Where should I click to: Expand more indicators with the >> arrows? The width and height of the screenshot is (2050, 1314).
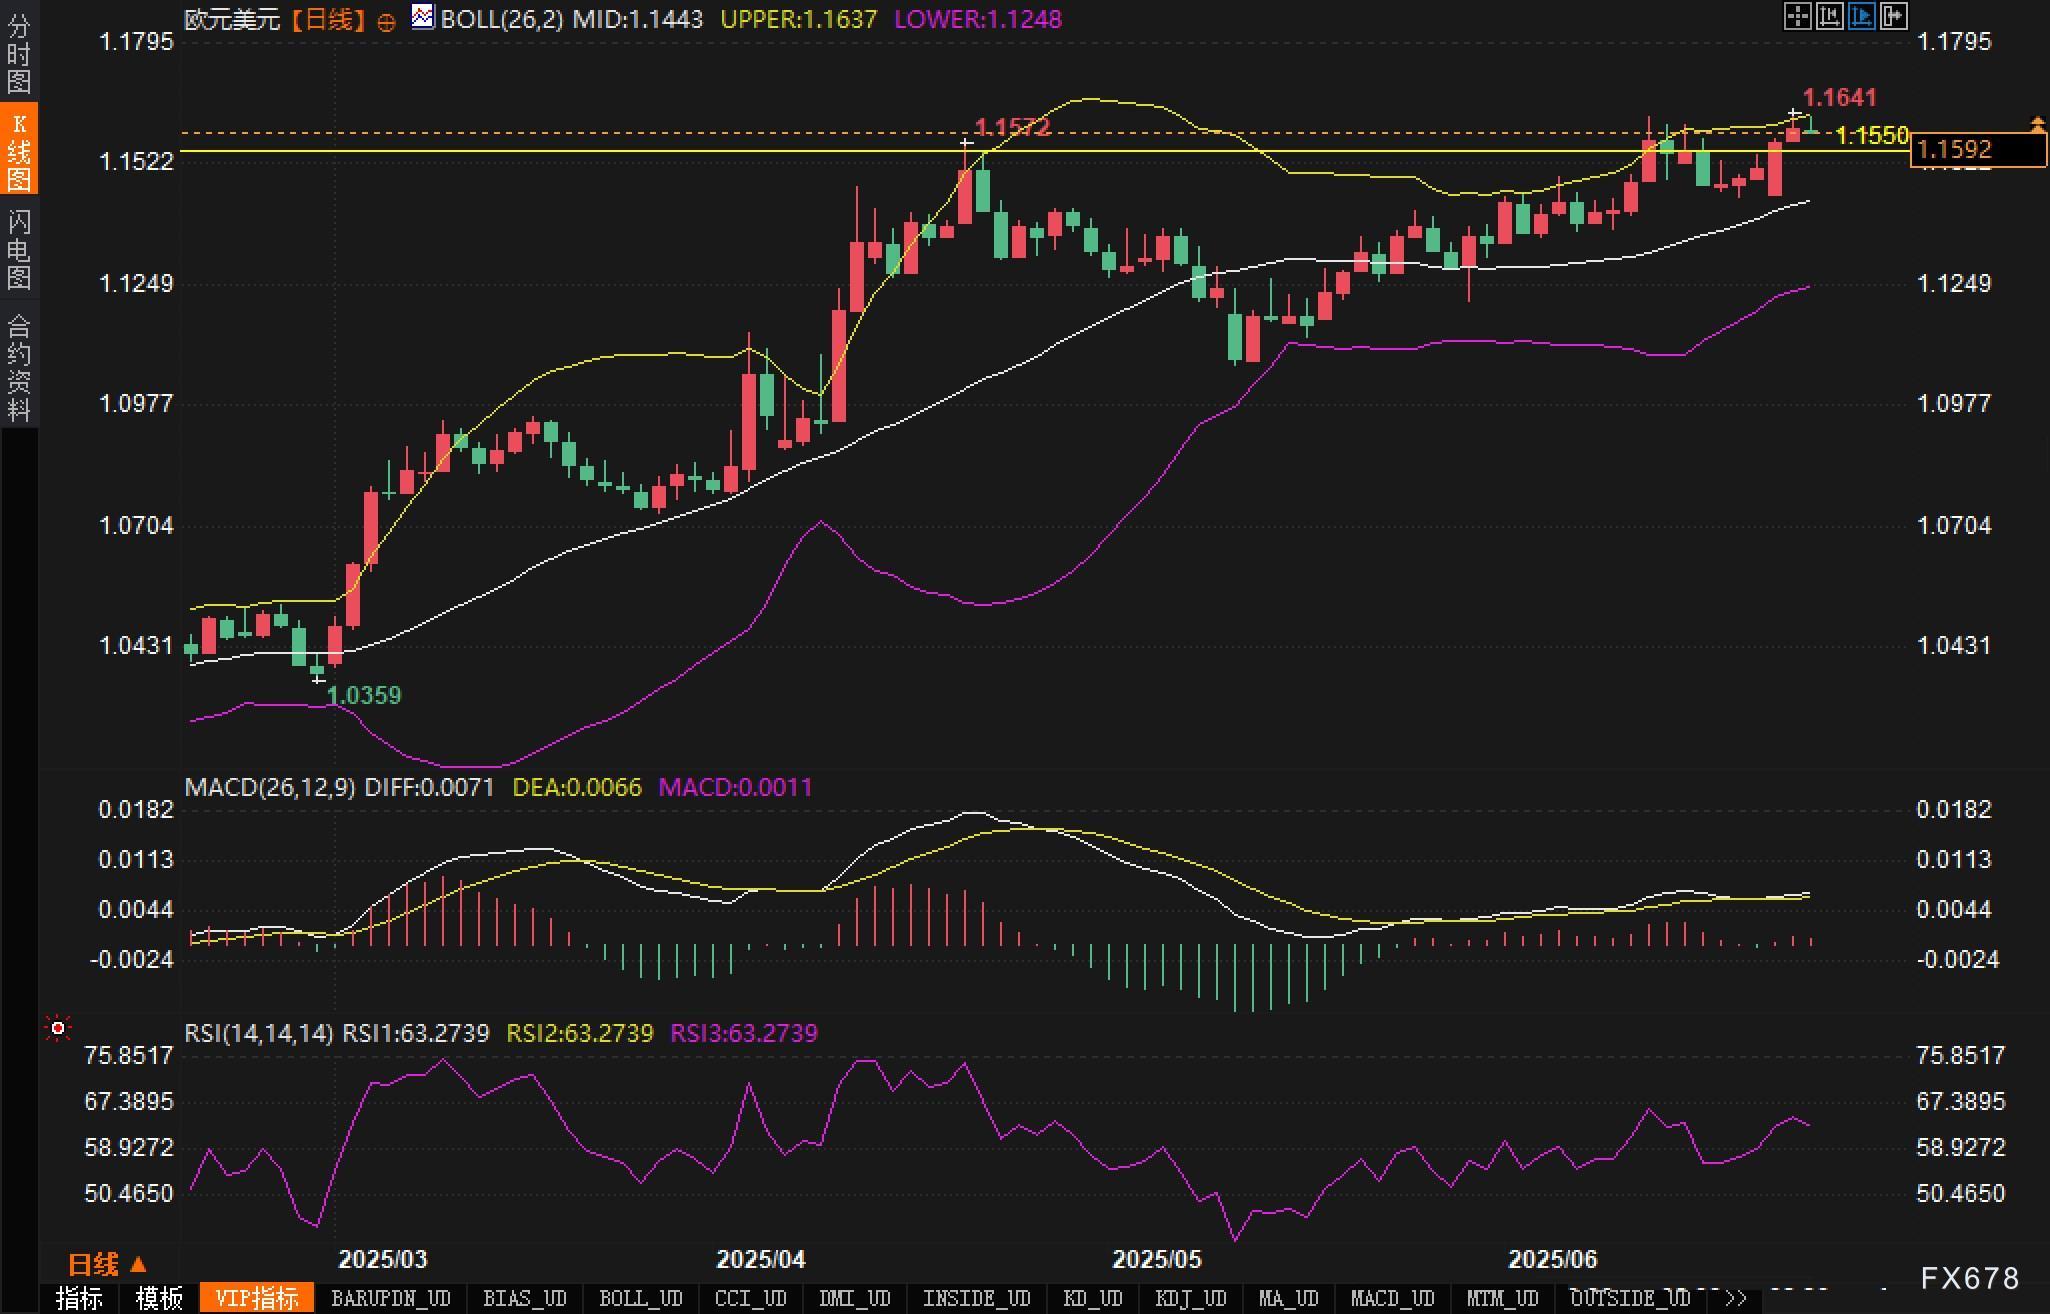tap(1736, 1298)
